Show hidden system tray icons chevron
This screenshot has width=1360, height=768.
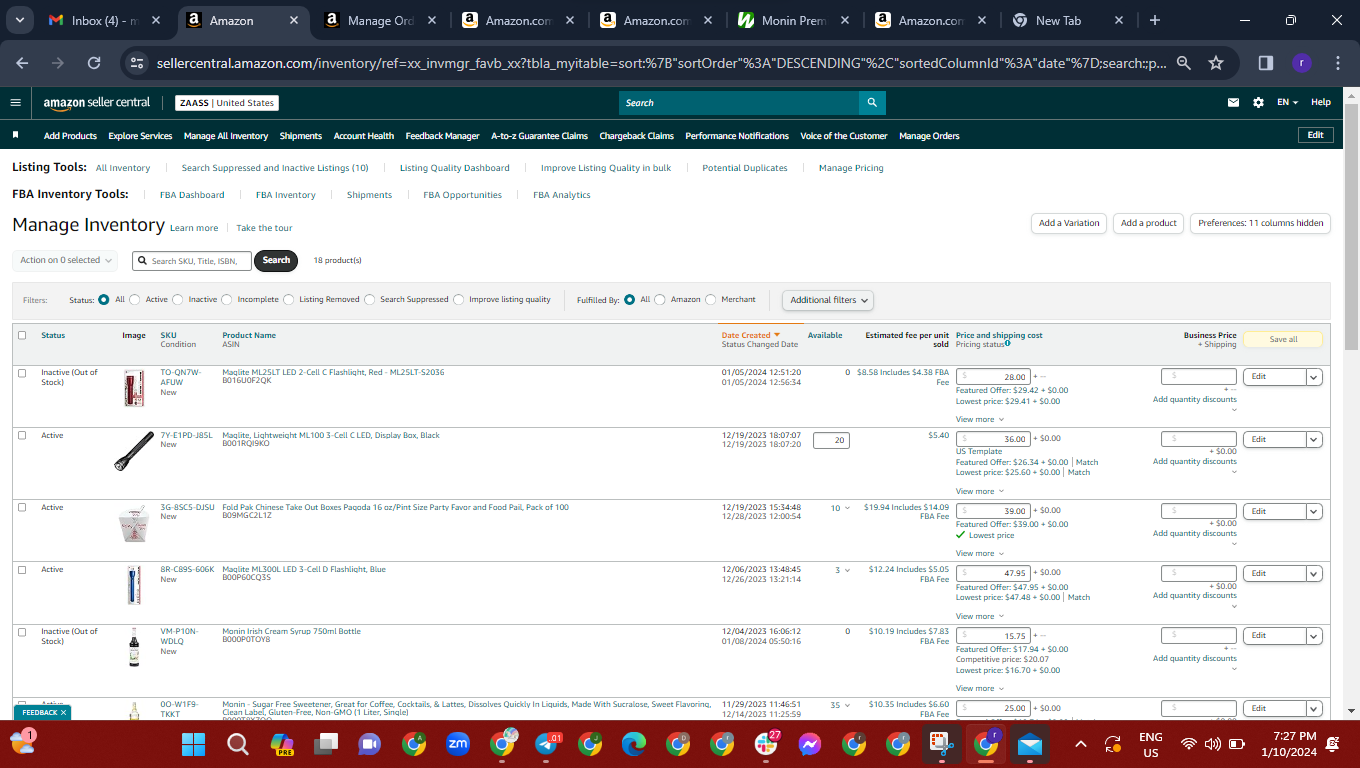pyautogui.click(x=1080, y=744)
